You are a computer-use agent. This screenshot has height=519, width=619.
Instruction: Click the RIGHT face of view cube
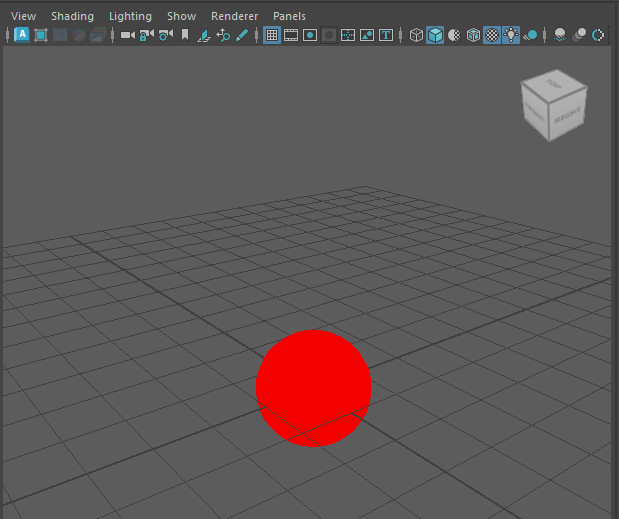(x=568, y=115)
